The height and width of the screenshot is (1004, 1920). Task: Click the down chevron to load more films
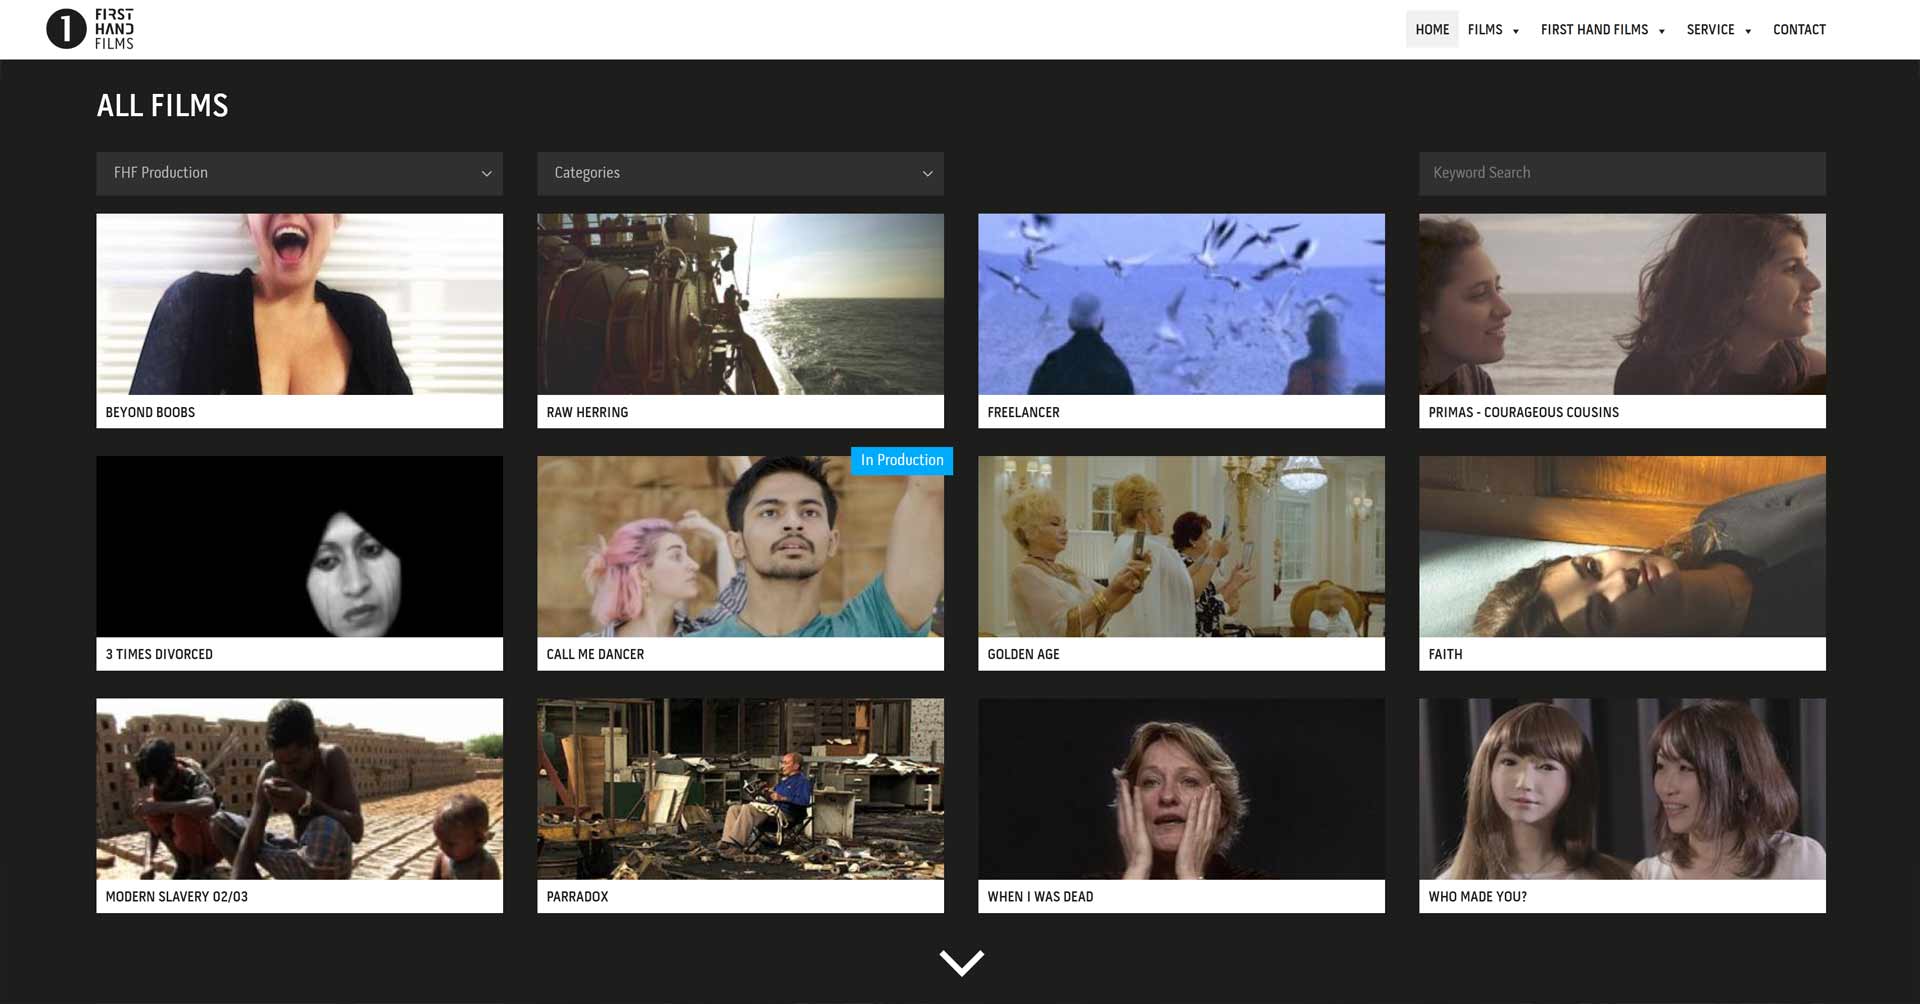pyautogui.click(x=961, y=963)
